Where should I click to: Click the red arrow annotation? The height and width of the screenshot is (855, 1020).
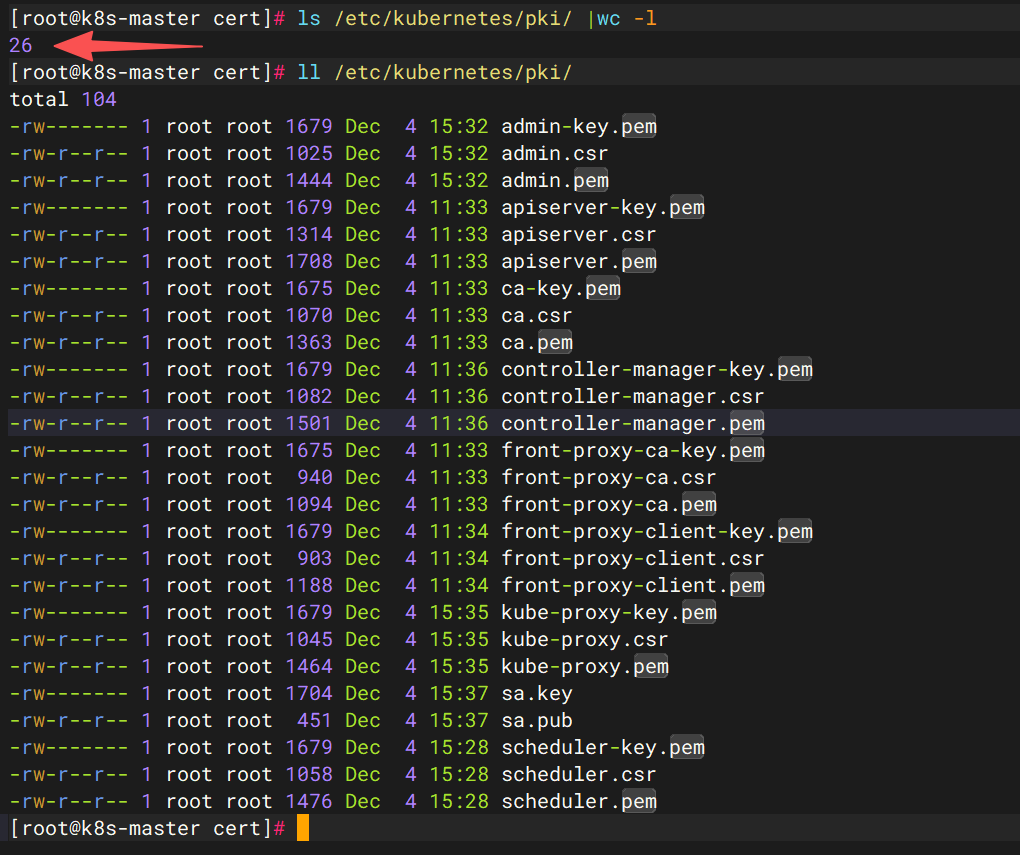point(128,45)
